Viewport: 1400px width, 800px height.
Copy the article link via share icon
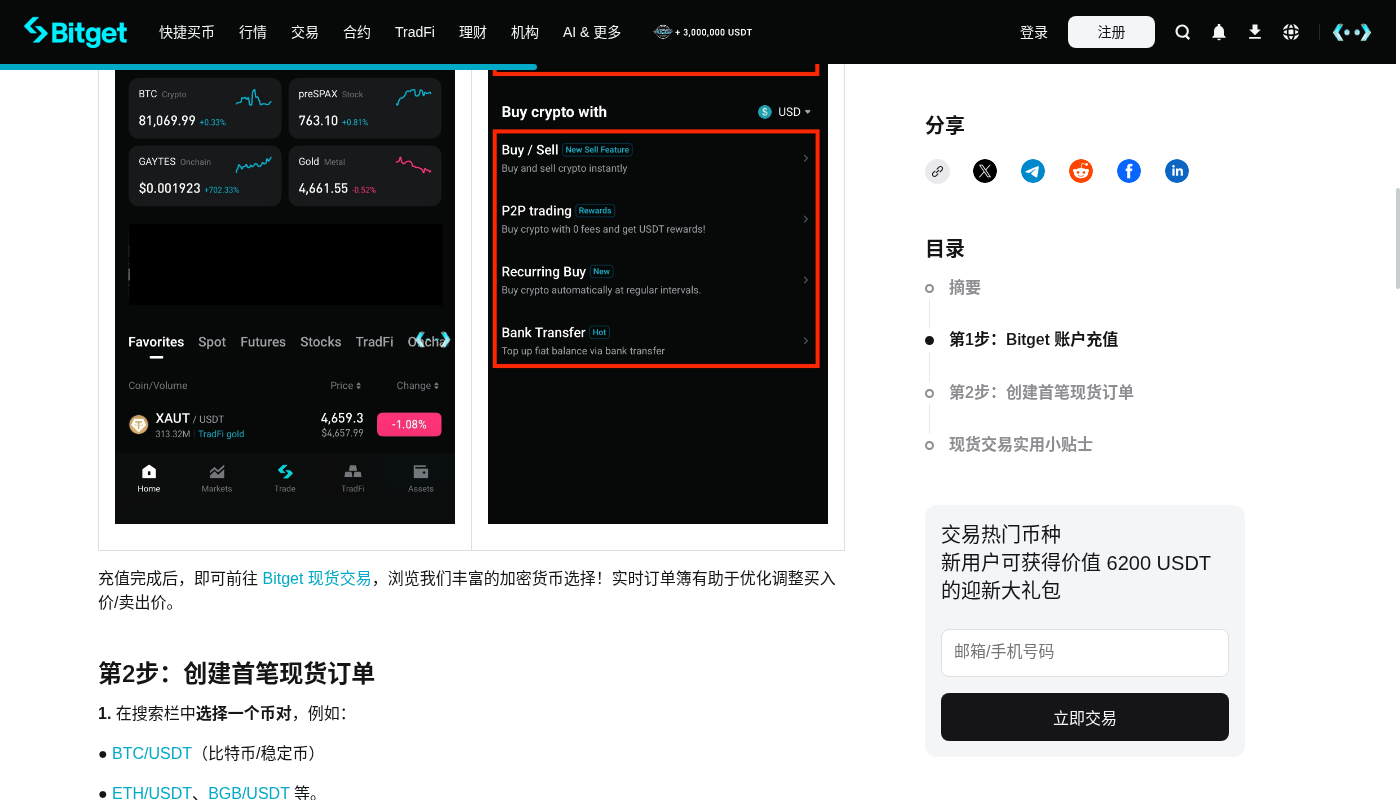pos(937,171)
